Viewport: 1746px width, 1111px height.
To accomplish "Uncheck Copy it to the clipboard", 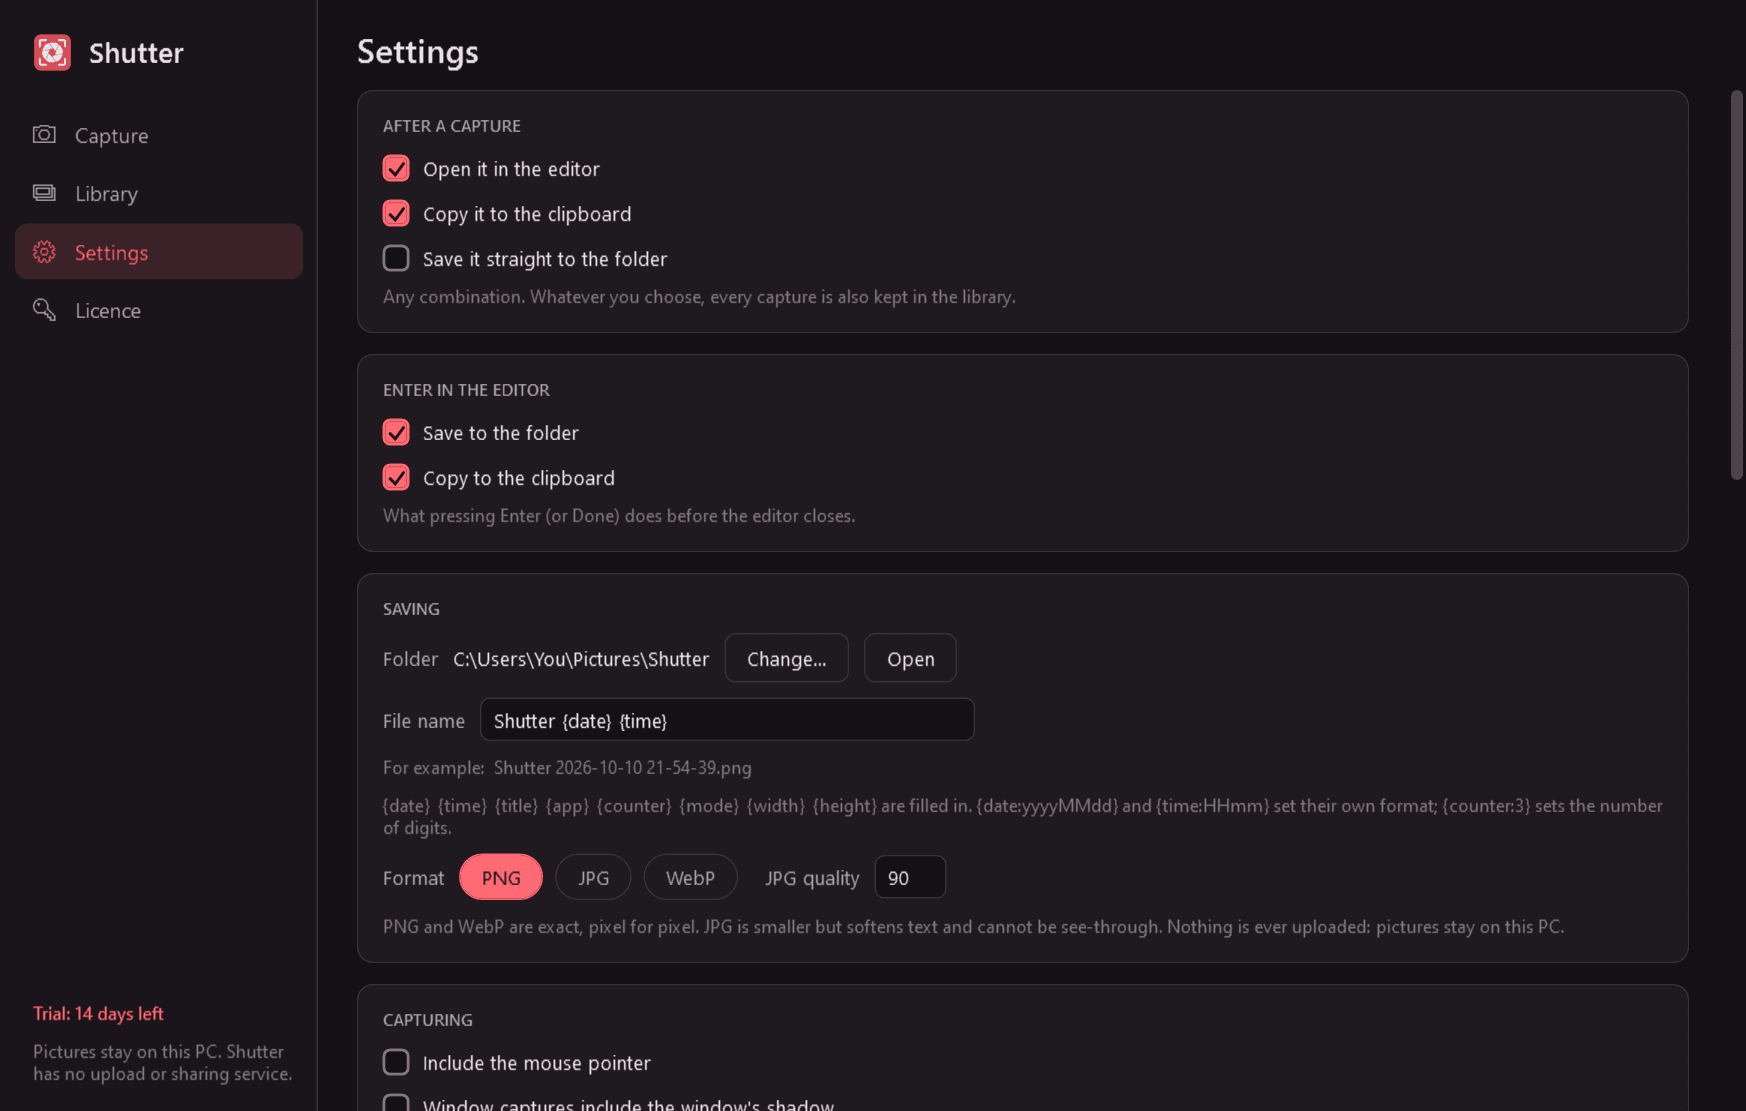I will click(396, 213).
